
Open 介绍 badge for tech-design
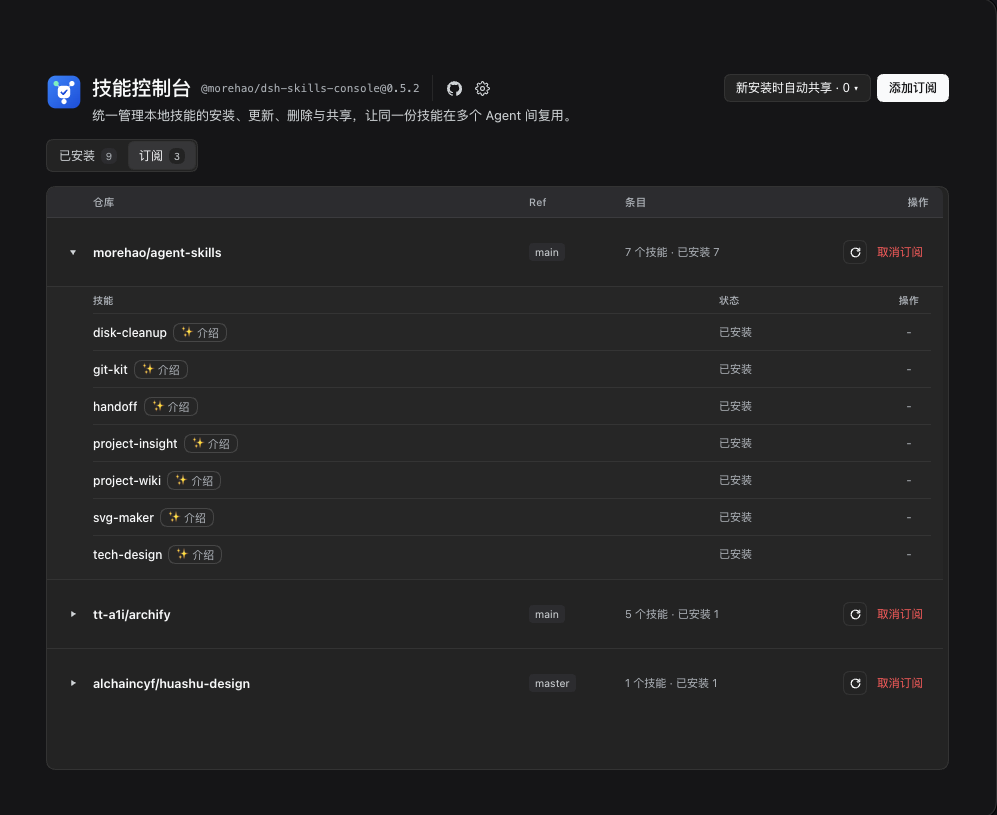(195, 554)
